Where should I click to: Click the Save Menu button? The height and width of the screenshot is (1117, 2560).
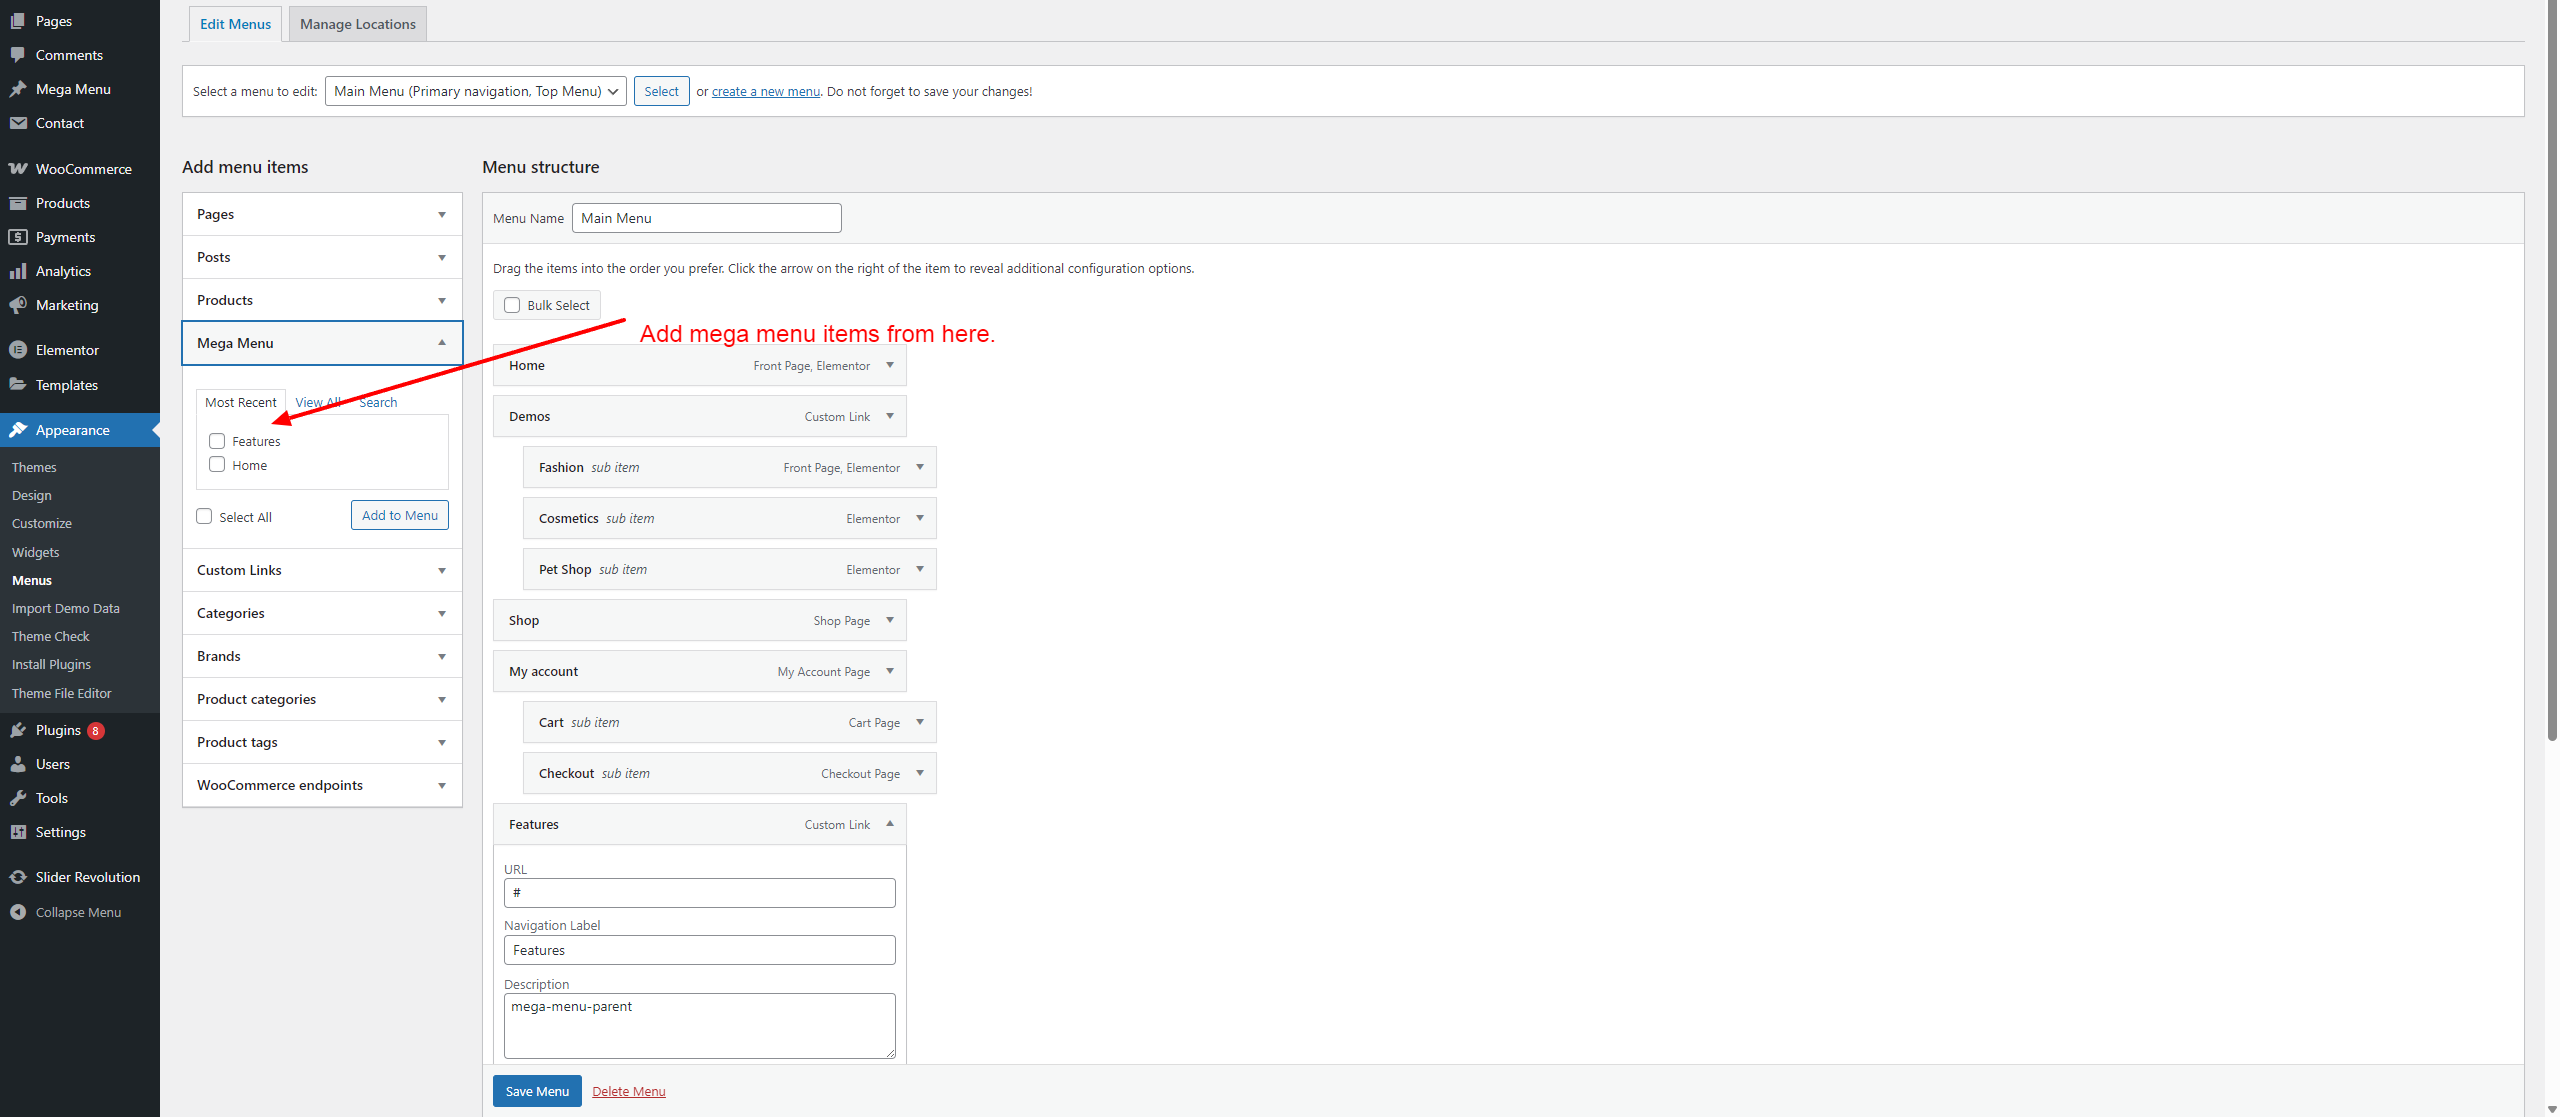coord(537,1091)
